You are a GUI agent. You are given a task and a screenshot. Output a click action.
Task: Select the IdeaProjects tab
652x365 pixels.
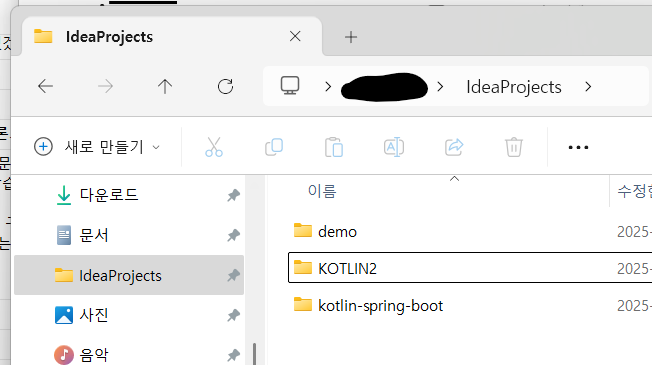click(172, 37)
